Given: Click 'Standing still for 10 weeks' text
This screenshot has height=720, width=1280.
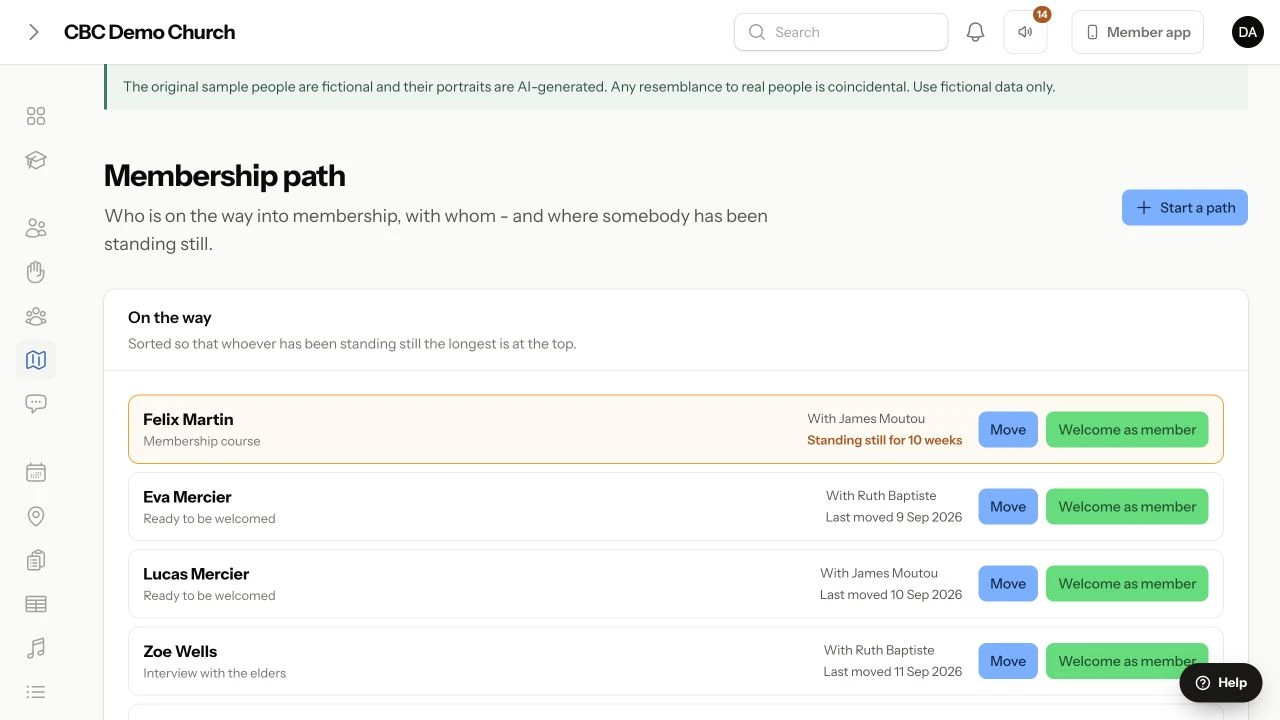Looking at the screenshot, I should 885,440.
